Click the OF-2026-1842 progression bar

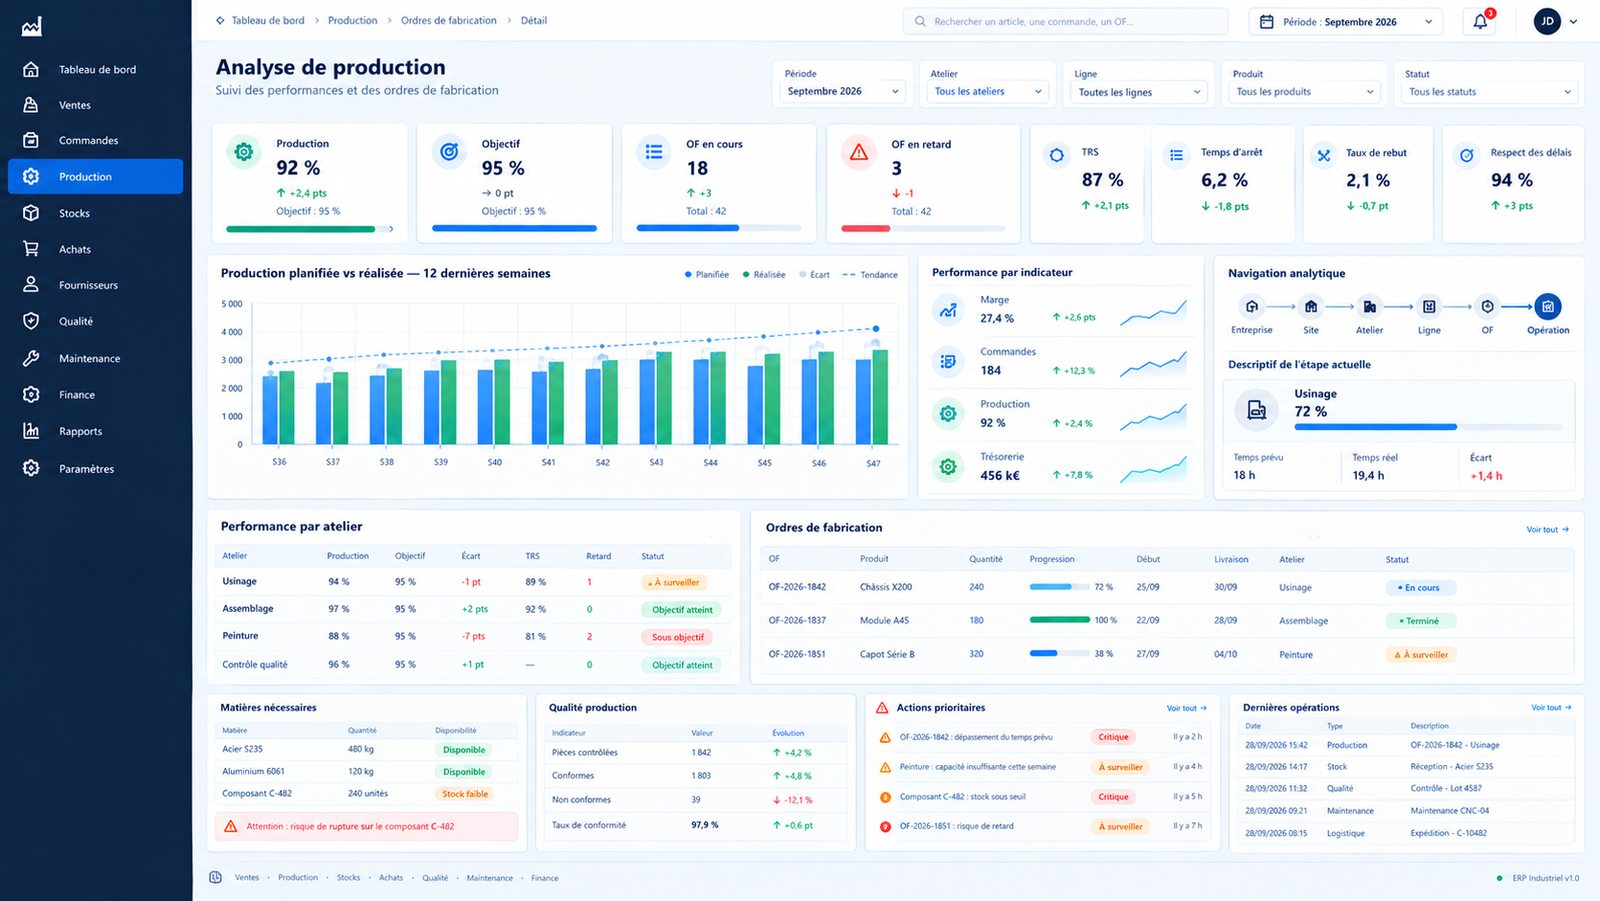pos(1059,587)
